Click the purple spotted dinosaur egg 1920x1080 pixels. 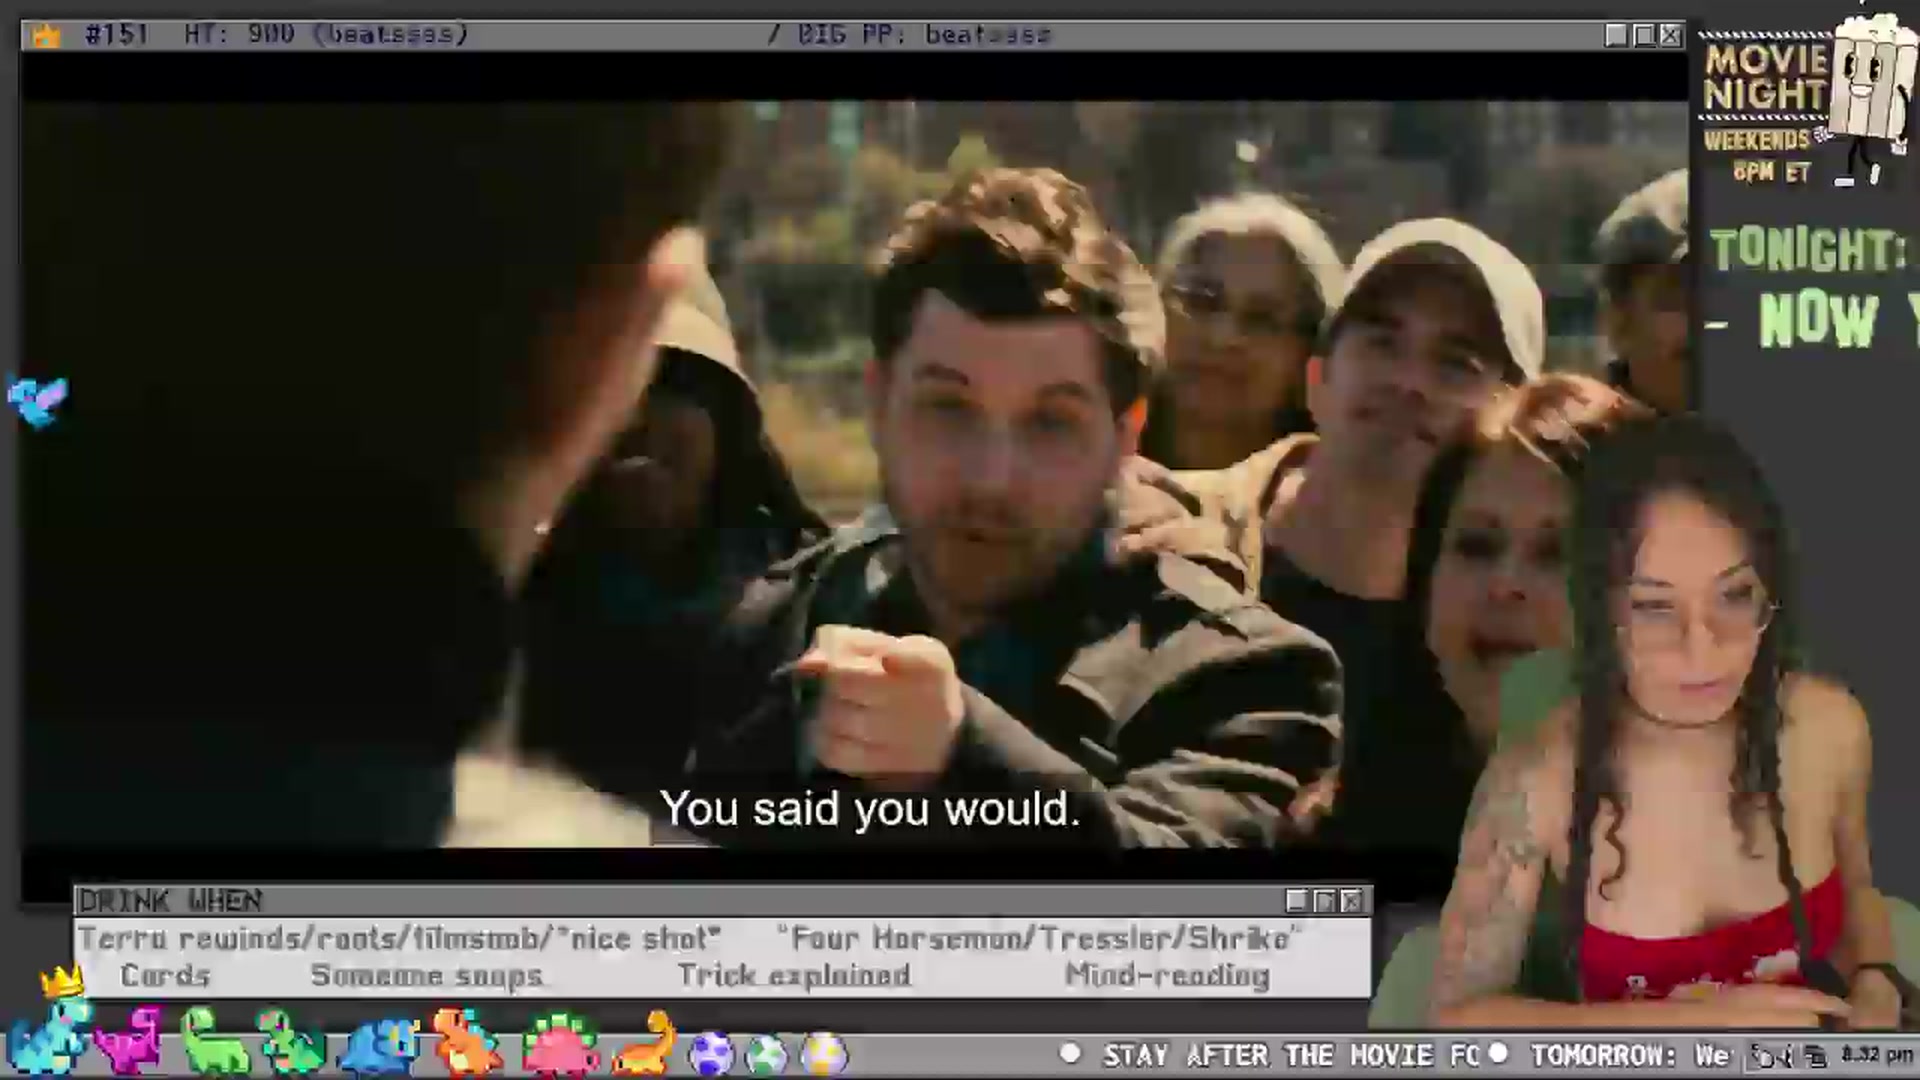(x=711, y=1055)
